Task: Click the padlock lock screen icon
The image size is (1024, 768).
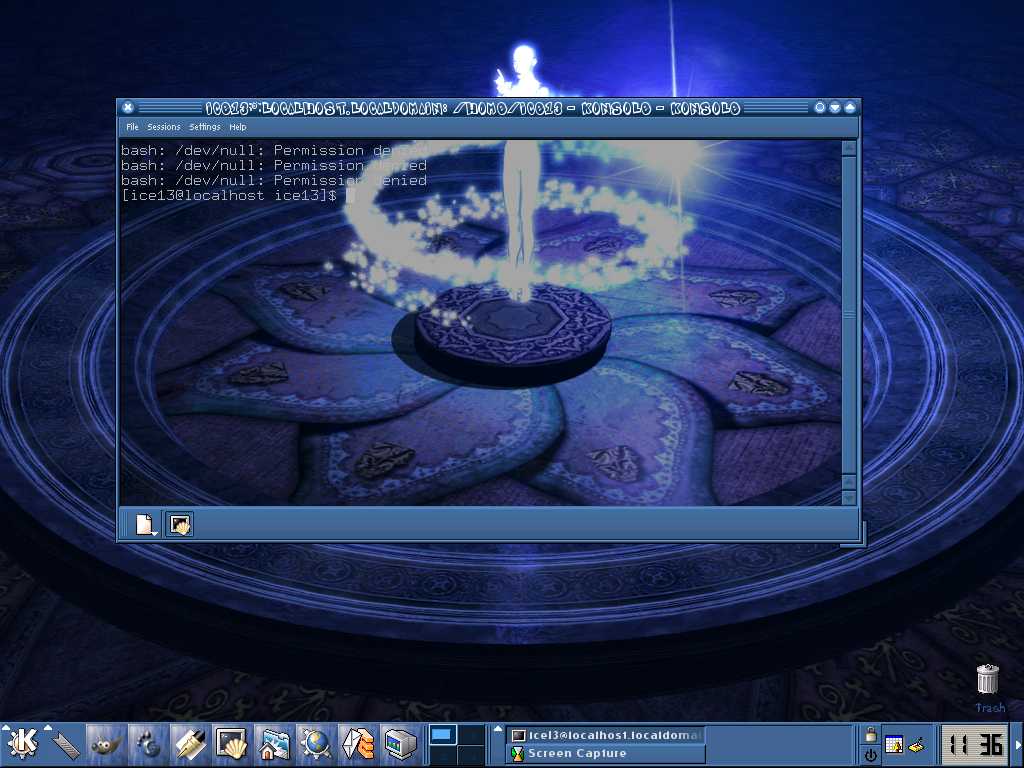Action: coord(871,734)
